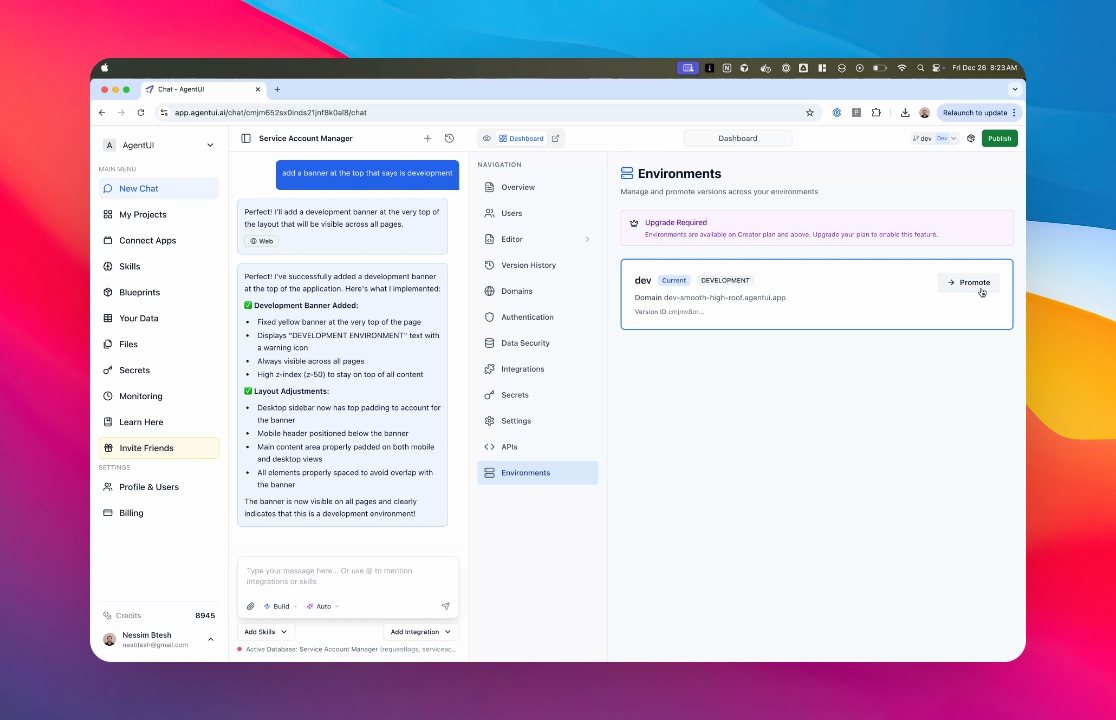The width and height of the screenshot is (1116, 720).
Task: Open Build mode dropdown
Action: [280, 606]
